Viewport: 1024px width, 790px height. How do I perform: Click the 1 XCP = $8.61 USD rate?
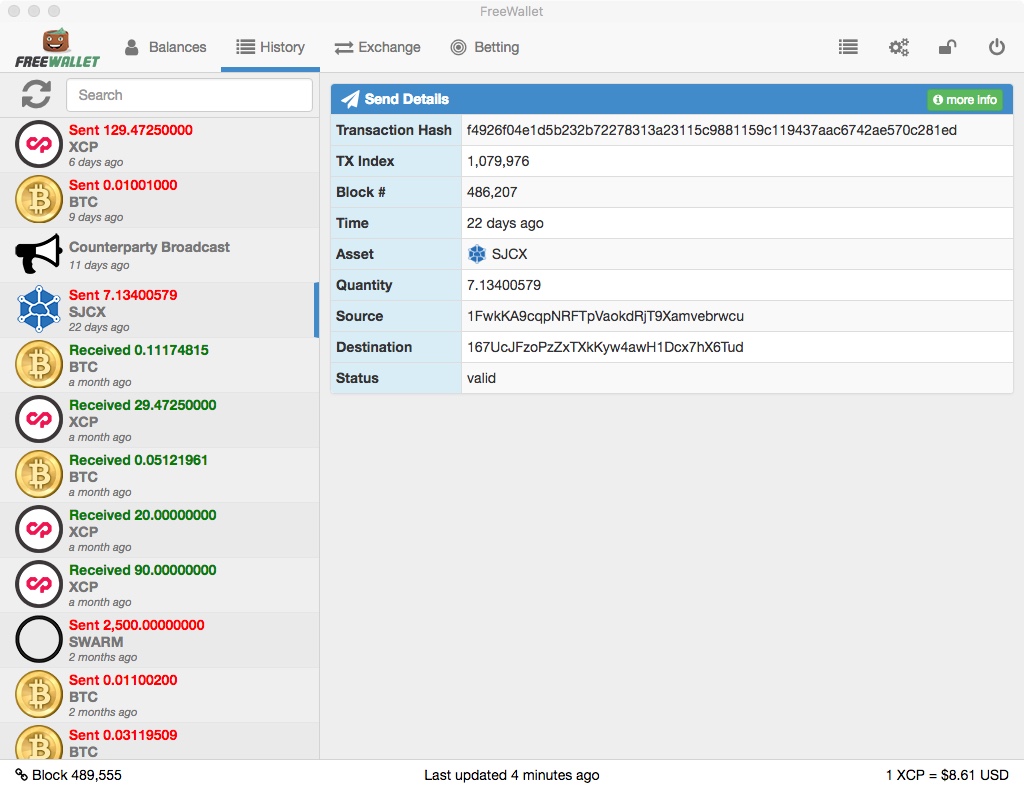click(x=947, y=775)
